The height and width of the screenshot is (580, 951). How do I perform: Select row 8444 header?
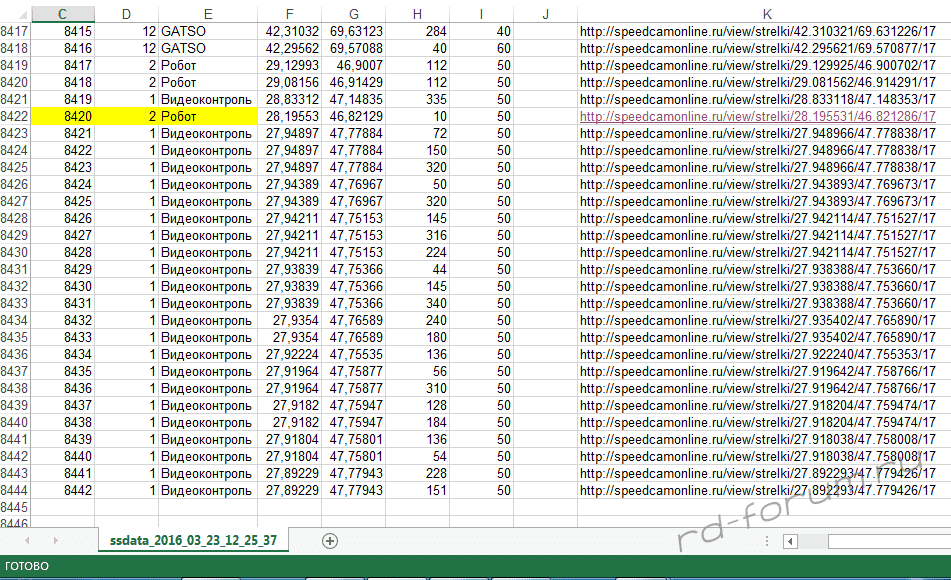point(14,491)
